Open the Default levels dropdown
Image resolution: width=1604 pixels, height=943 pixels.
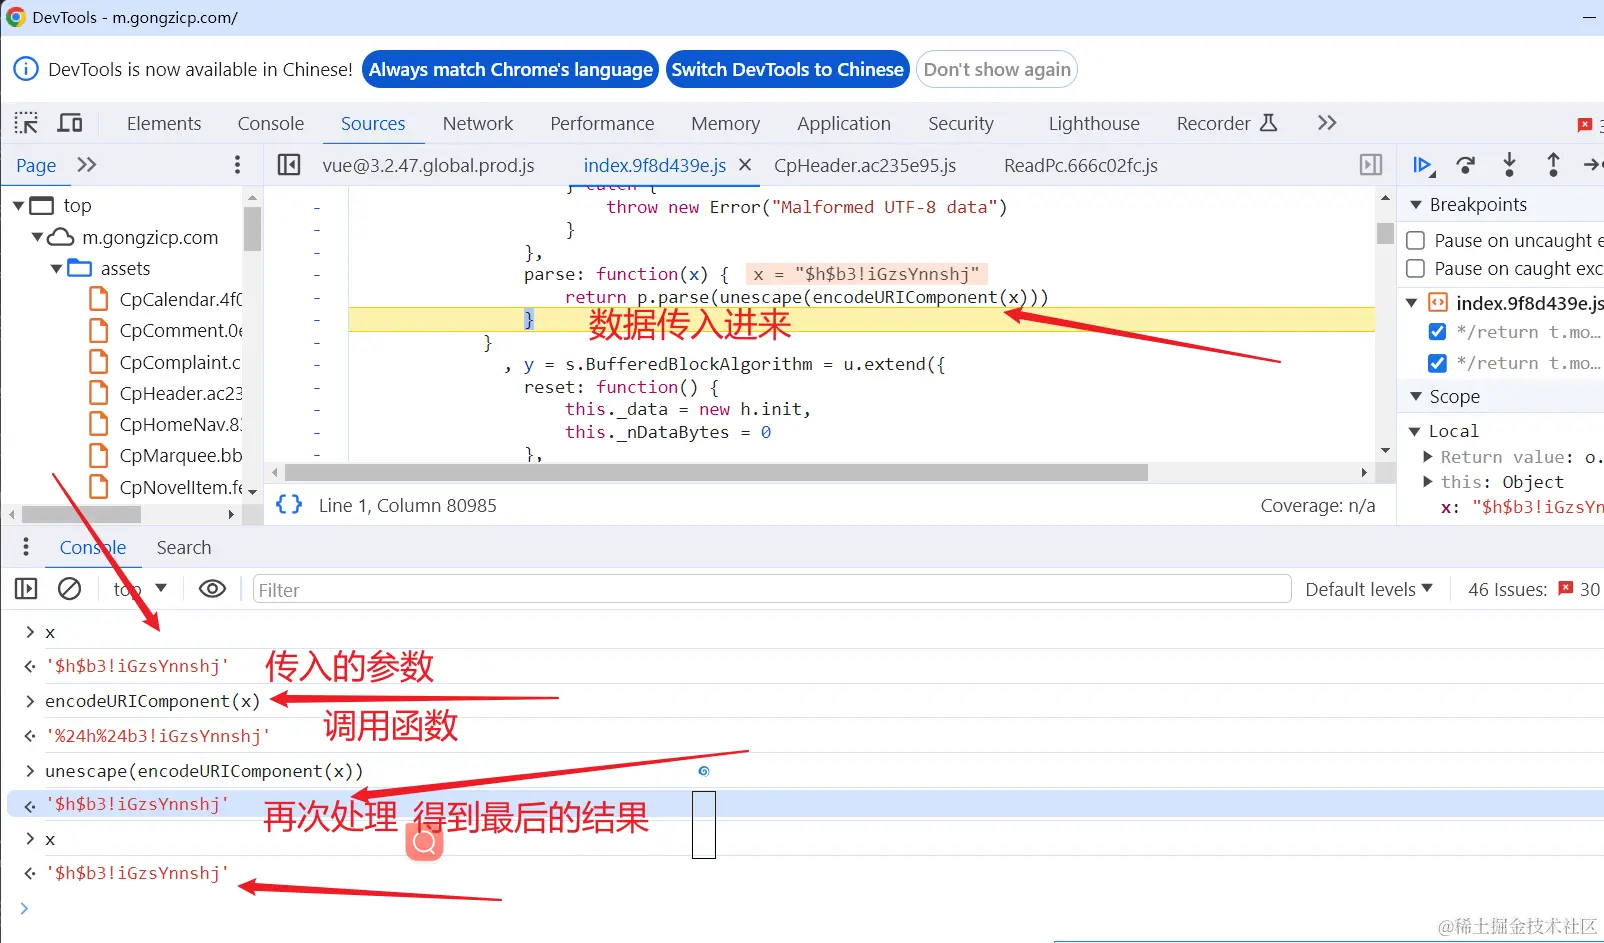pyautogui.click(x=1369, y=589)
